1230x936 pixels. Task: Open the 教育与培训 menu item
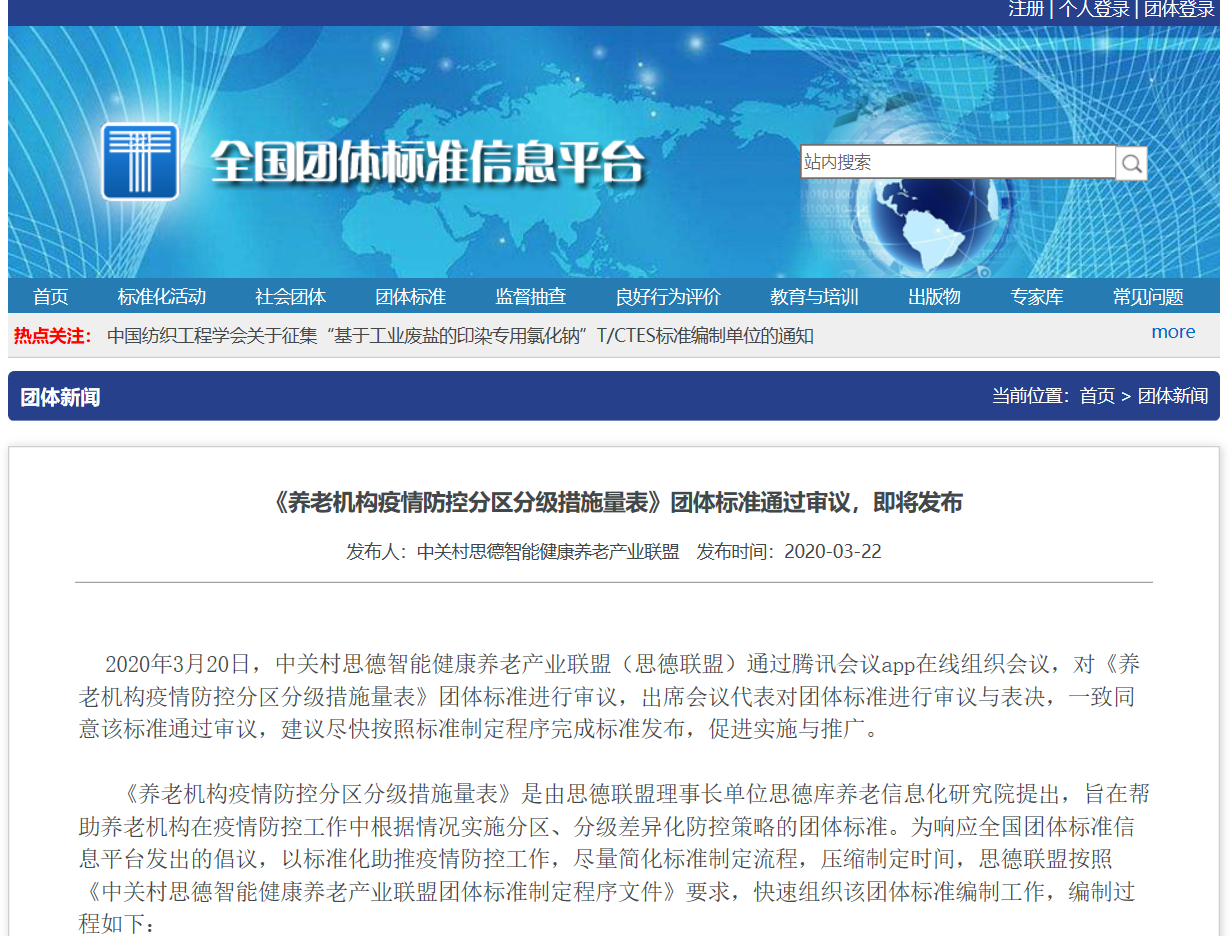tap(814, 296)
